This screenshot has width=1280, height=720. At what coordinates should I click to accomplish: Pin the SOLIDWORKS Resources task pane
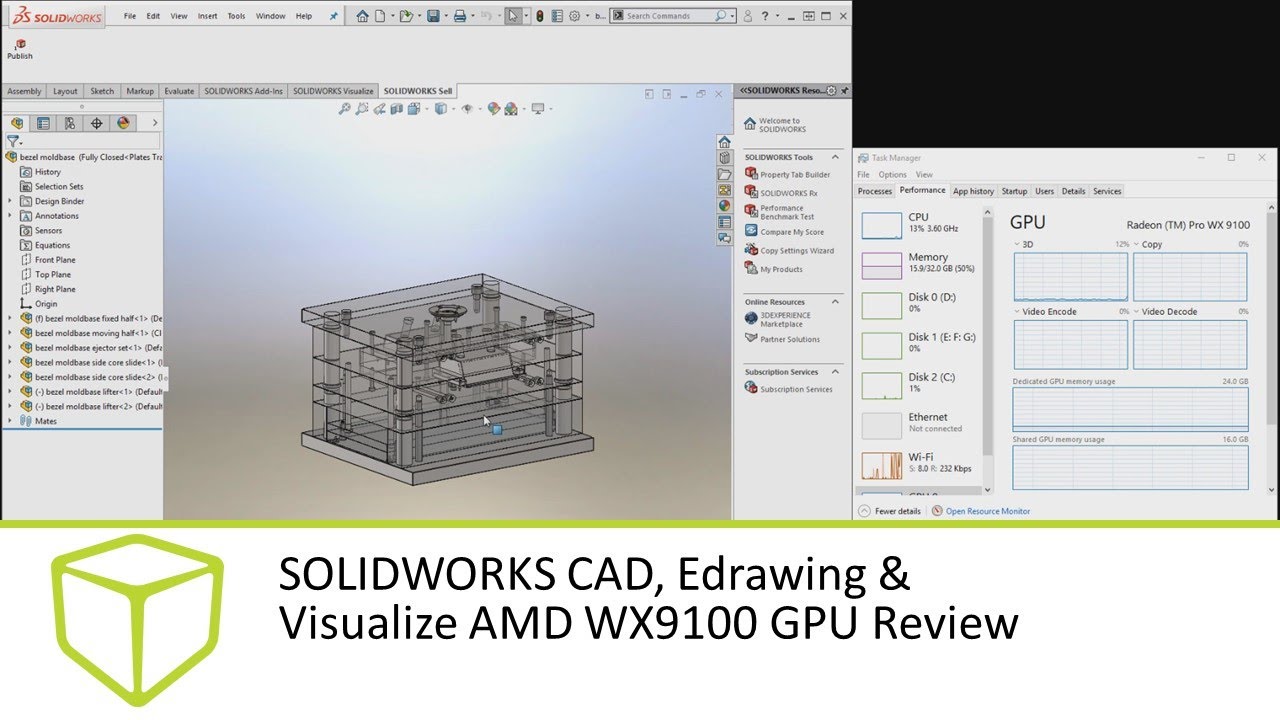coord(845,90)
